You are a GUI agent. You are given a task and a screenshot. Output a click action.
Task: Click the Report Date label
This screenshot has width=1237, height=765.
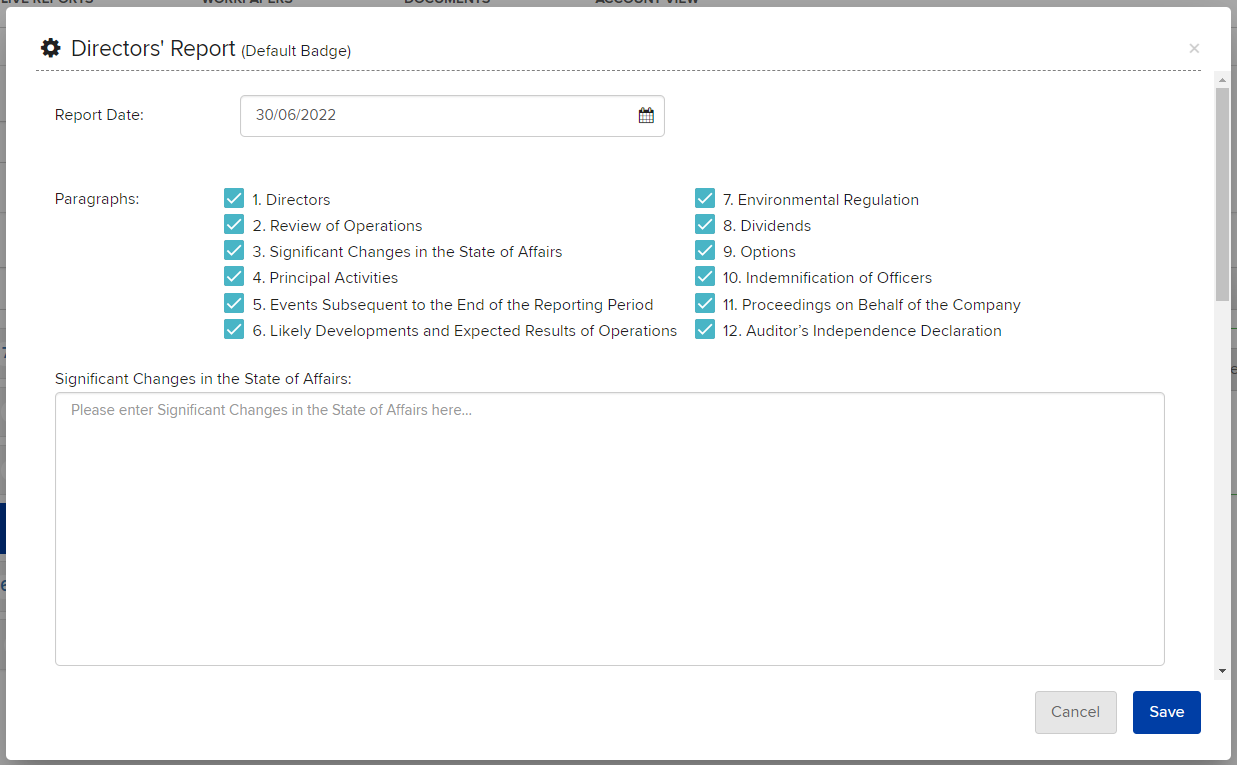(x=99, y=115)
